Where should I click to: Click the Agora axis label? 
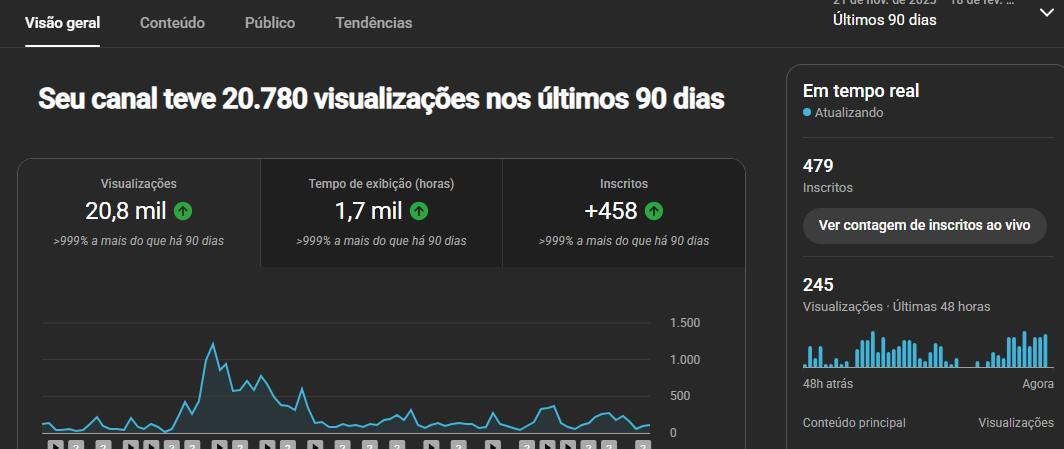tap(1038, 384)
